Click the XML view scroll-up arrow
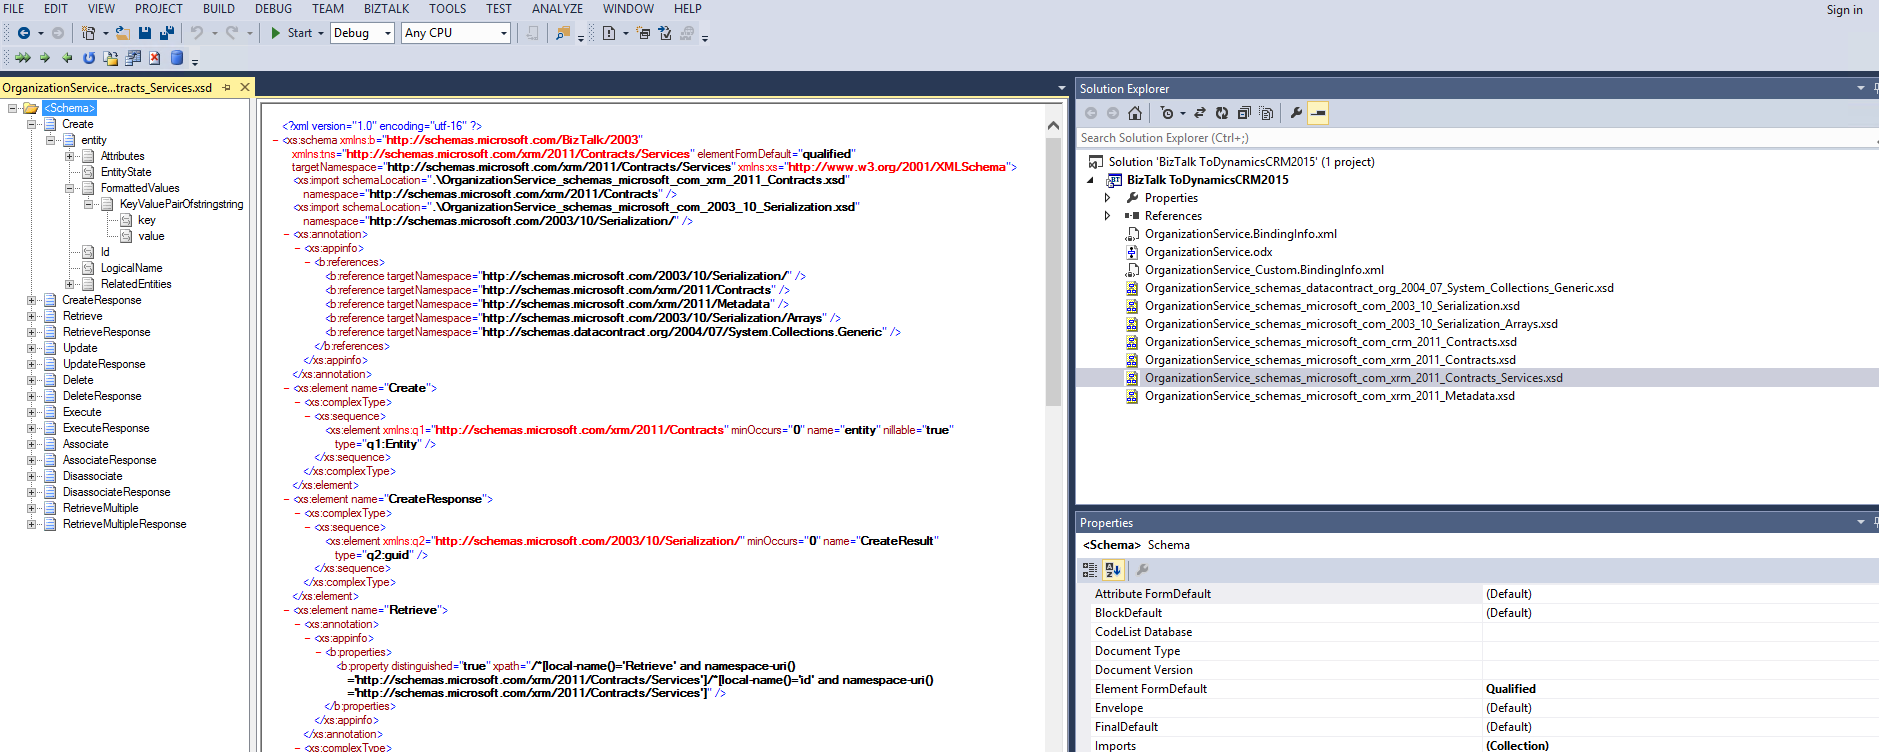1879x752 pixels. tap(1053, 126)
